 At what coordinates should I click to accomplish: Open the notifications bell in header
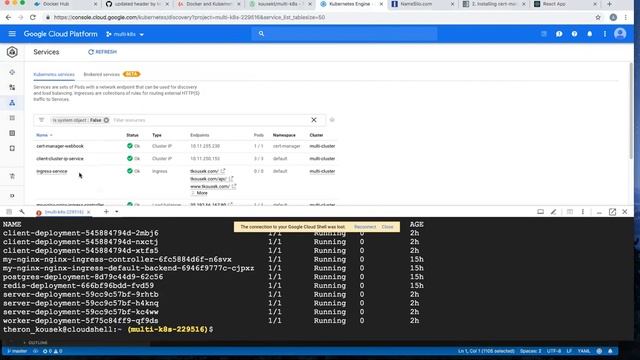589,34
